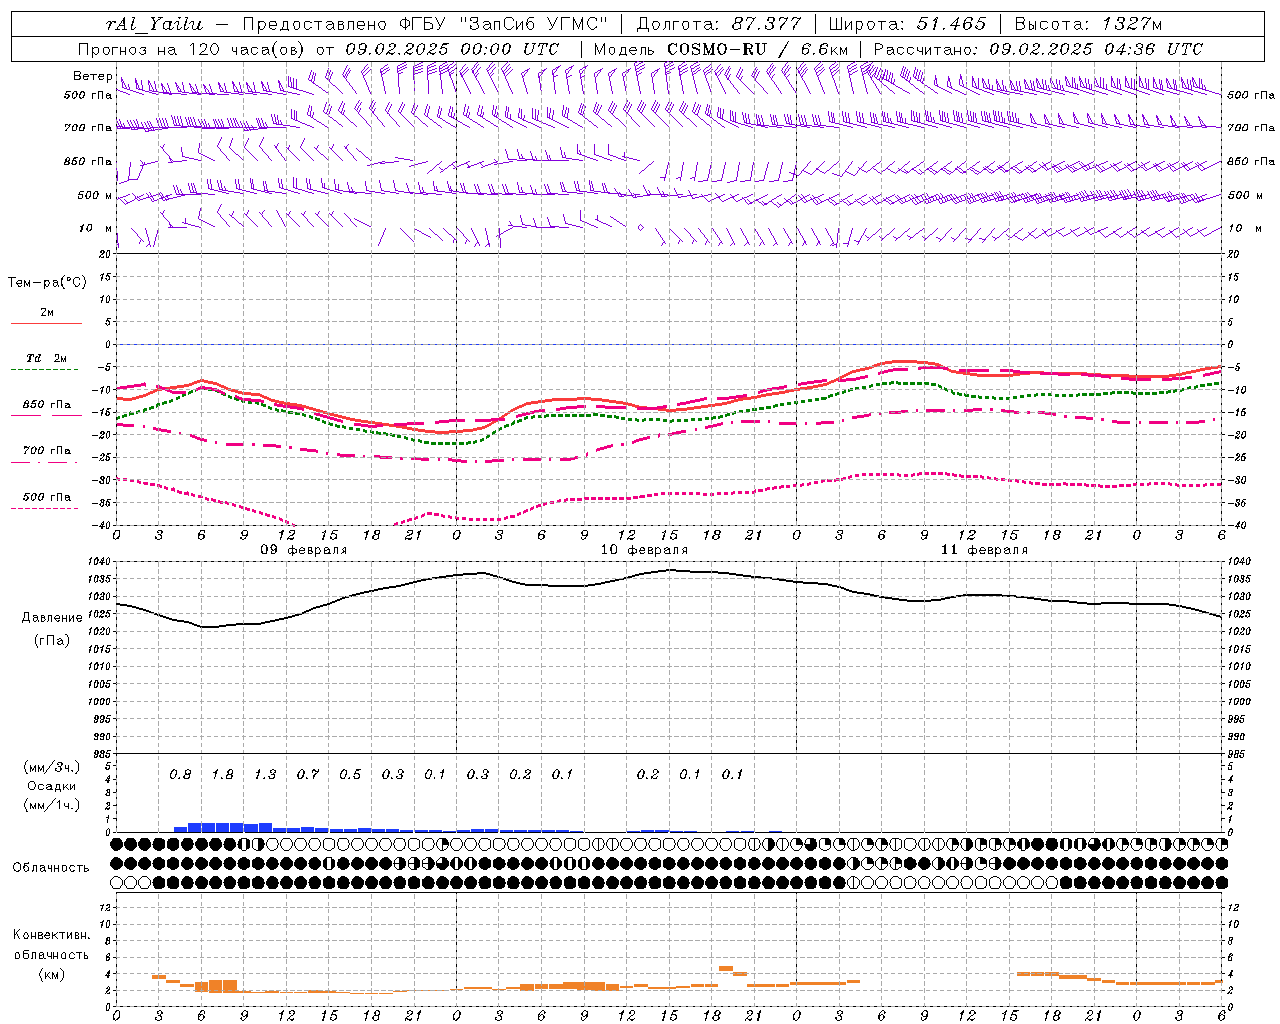Click the right-side 500 гПа wind label
Screen dimensions: 1280x1024
1251,95
